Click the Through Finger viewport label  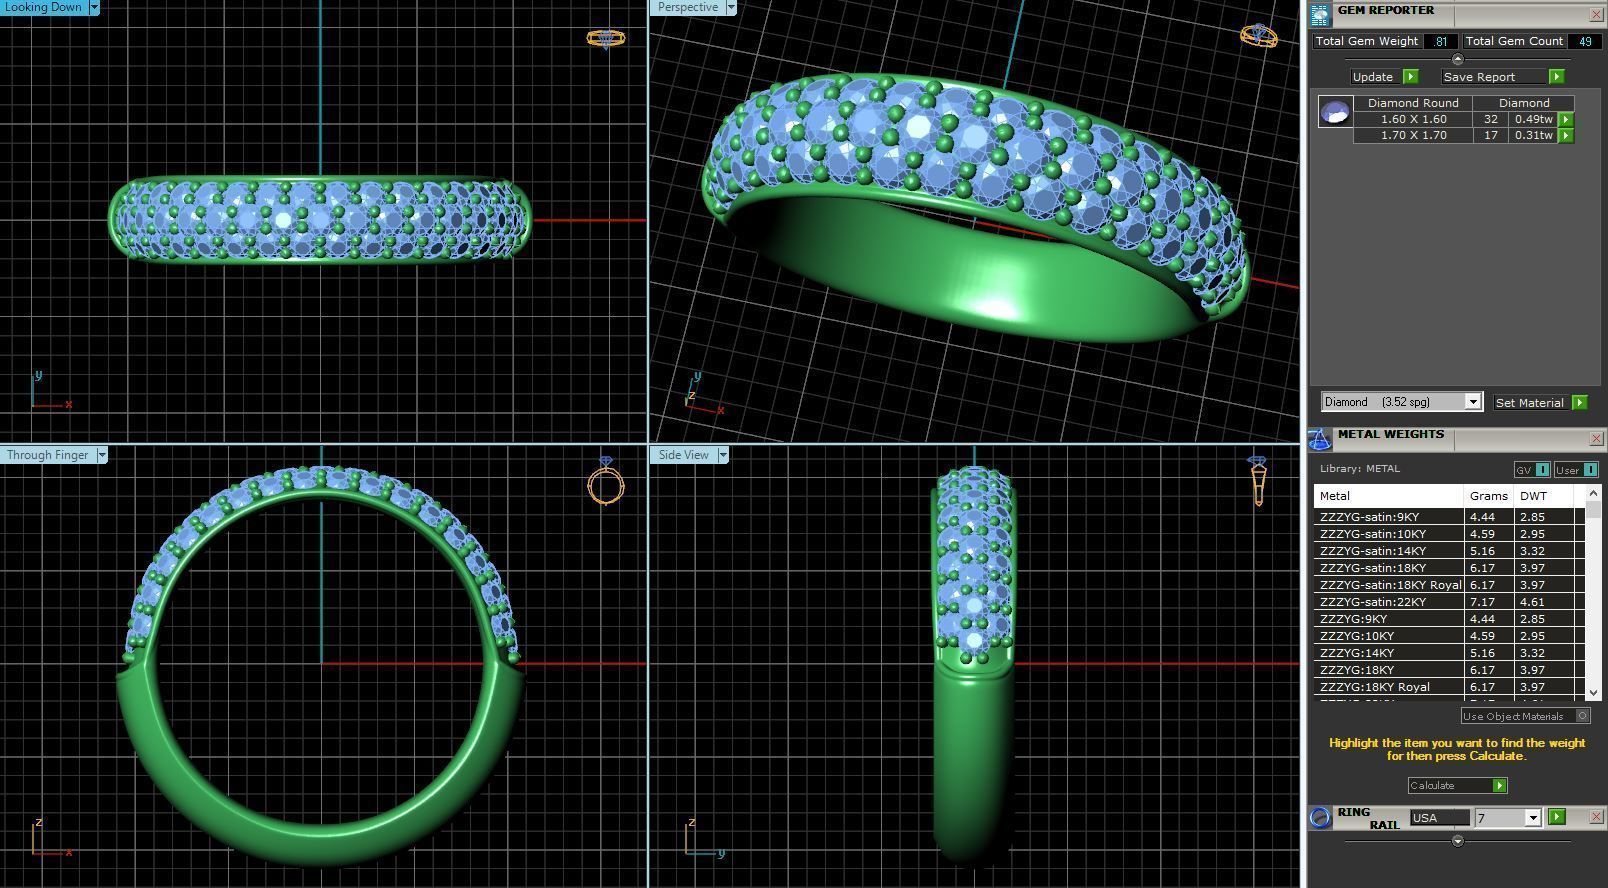[x=47, y=455]
